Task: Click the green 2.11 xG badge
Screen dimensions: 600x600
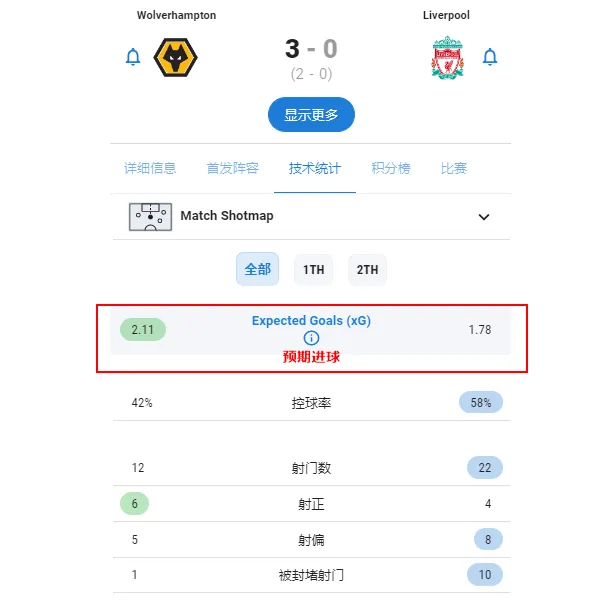Action: click(x=143, y=329)
